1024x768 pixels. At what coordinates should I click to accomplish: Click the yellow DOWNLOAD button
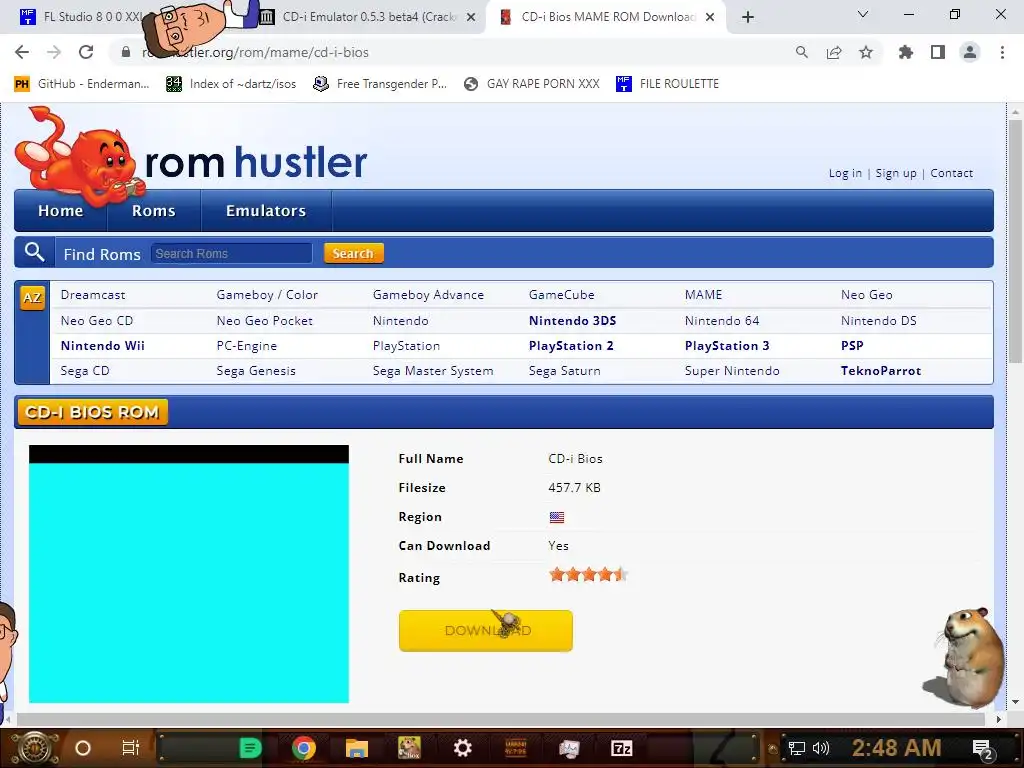(486, 631)
